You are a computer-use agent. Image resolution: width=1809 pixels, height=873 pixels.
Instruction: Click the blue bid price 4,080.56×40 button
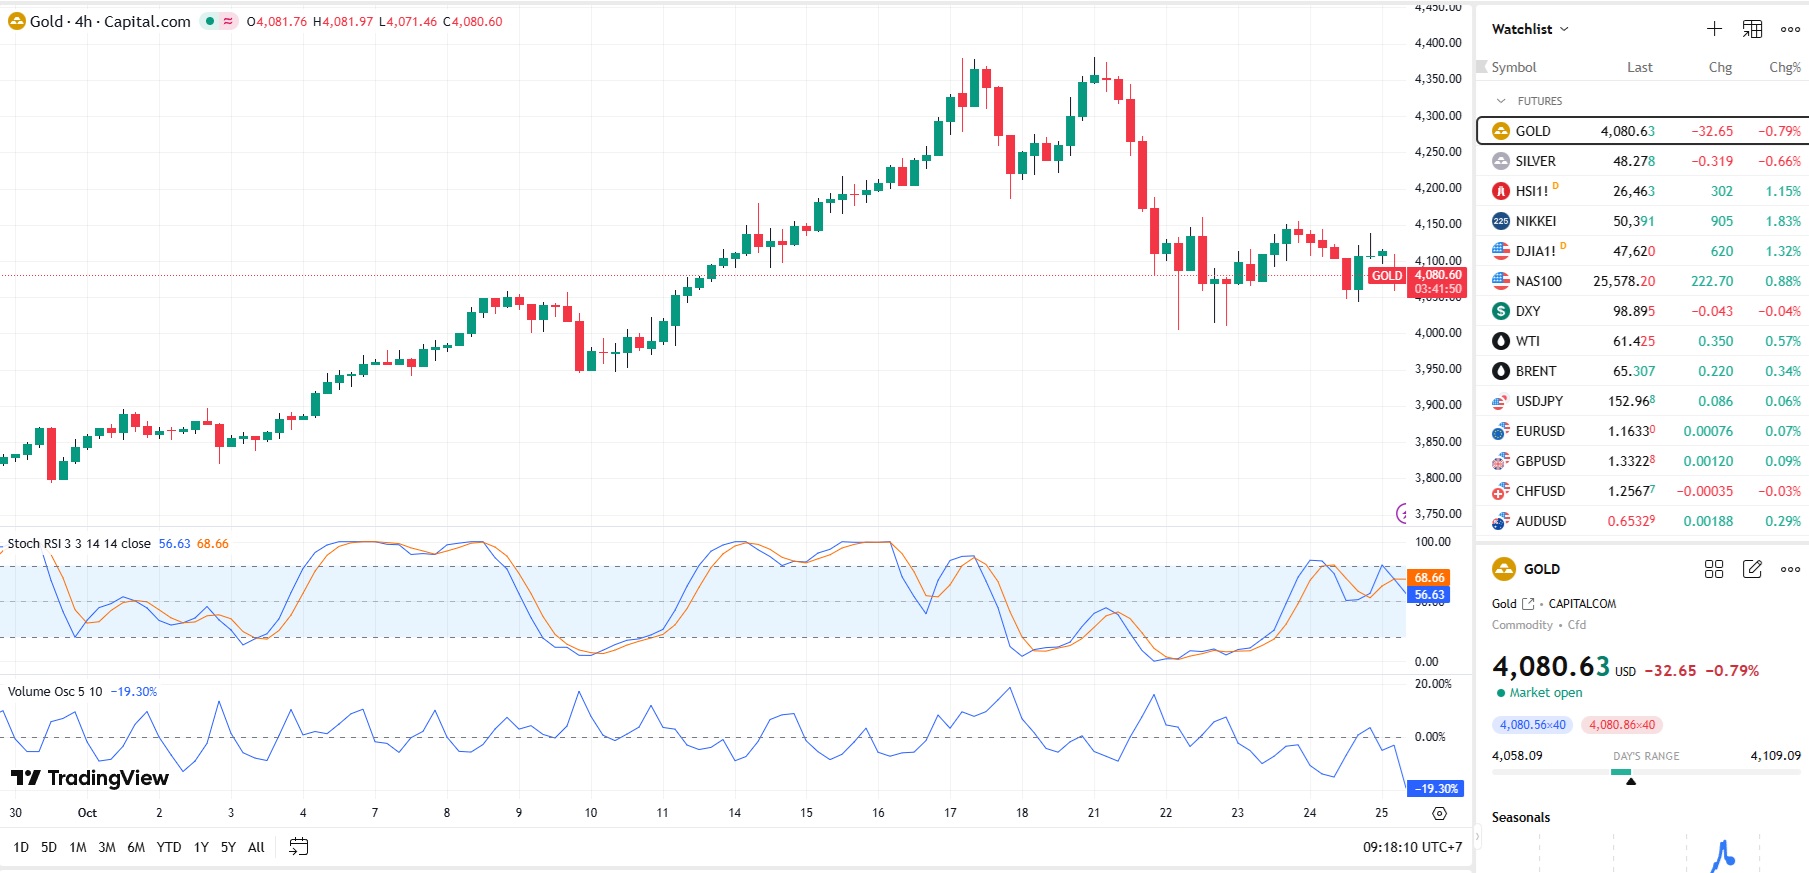click(1532, 725)
